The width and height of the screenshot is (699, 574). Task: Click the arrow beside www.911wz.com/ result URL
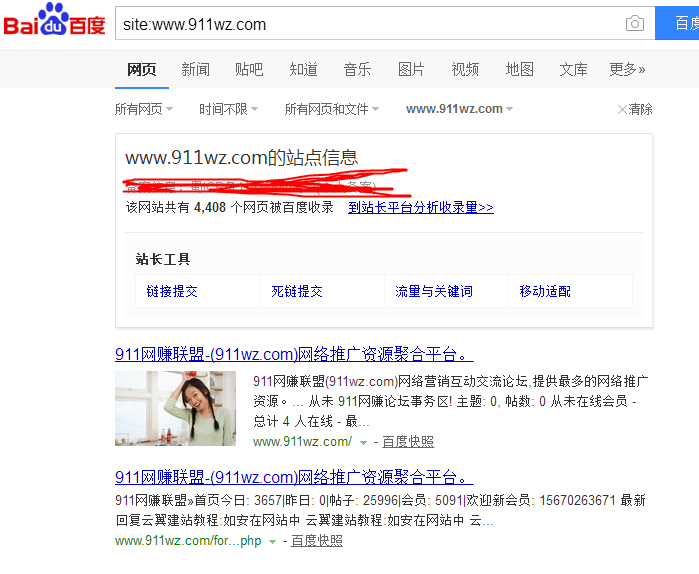pyautogui.click(x=363, y=442)
